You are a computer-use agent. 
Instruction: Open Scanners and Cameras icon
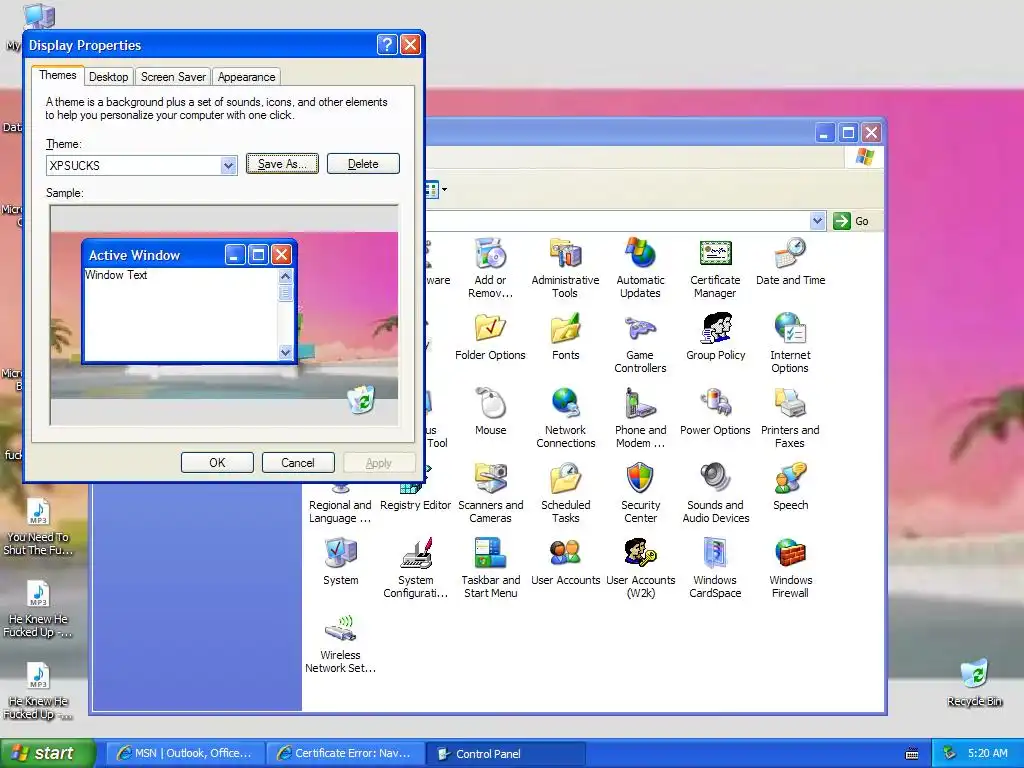click(490, 494)
